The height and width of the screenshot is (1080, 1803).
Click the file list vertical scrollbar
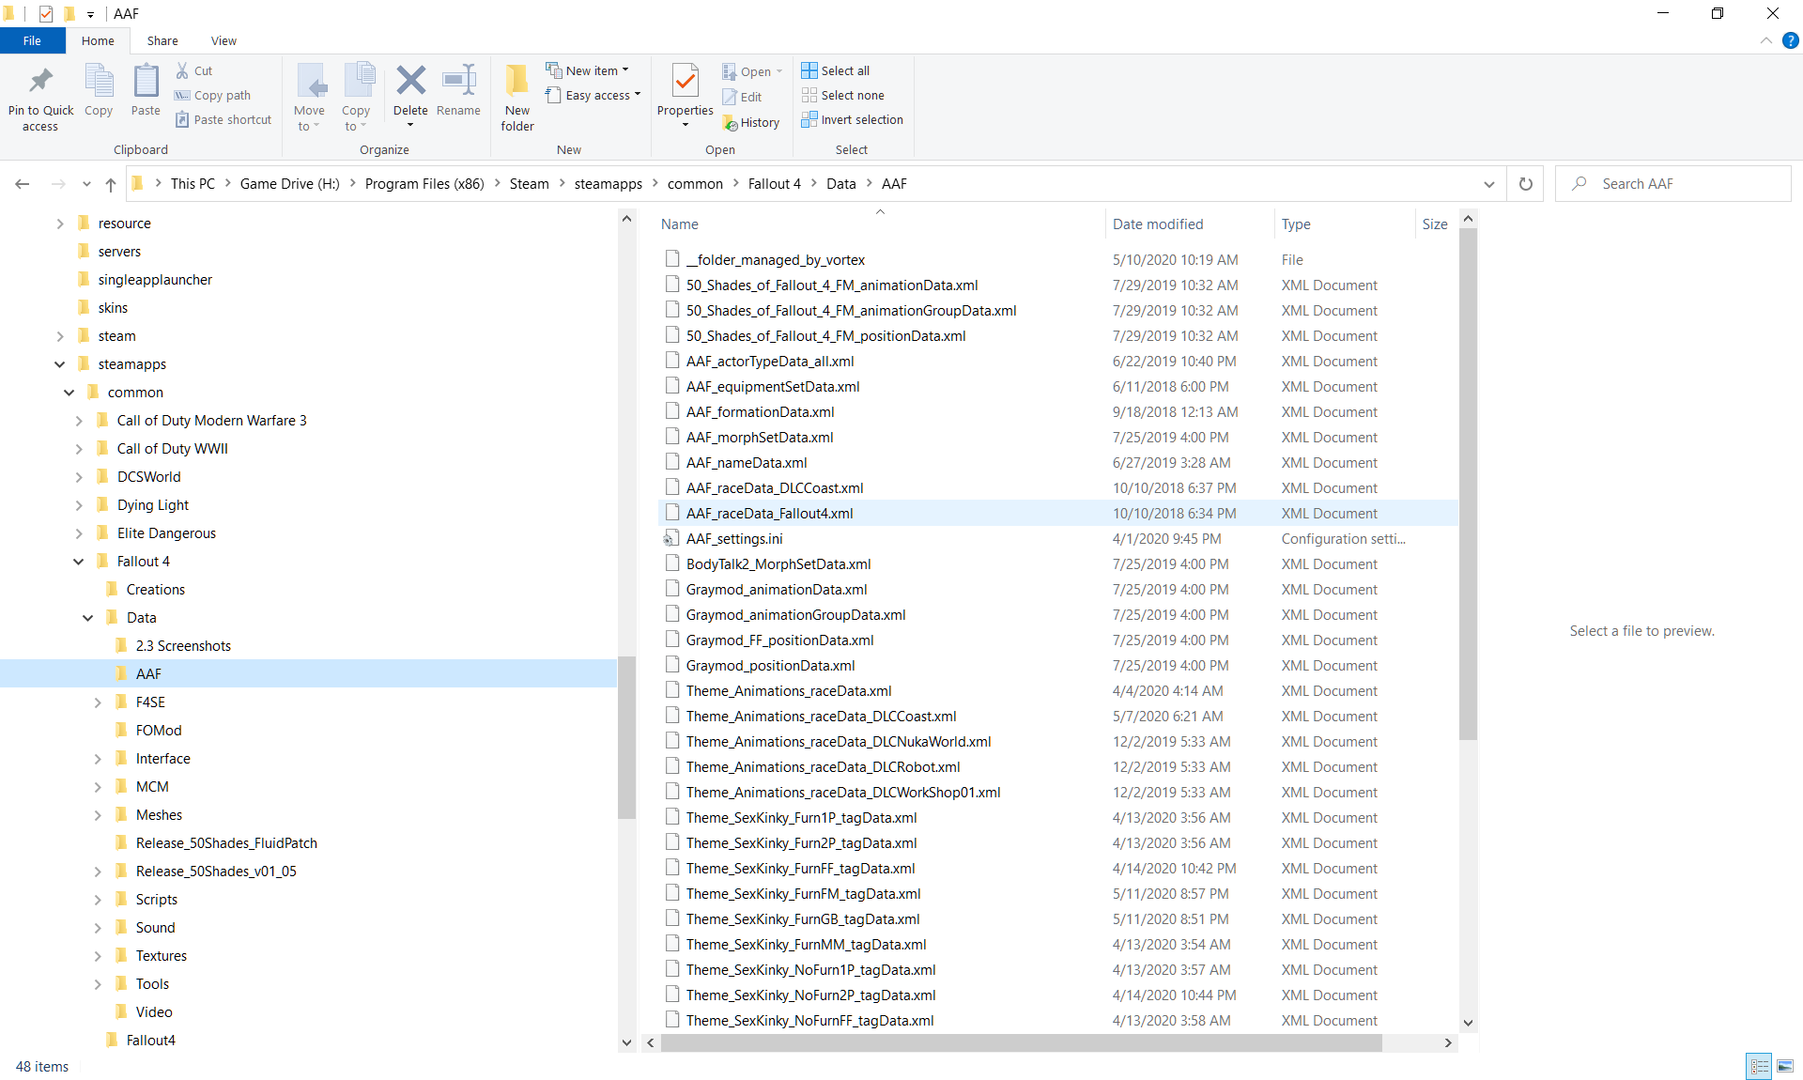coord(1468,484)
